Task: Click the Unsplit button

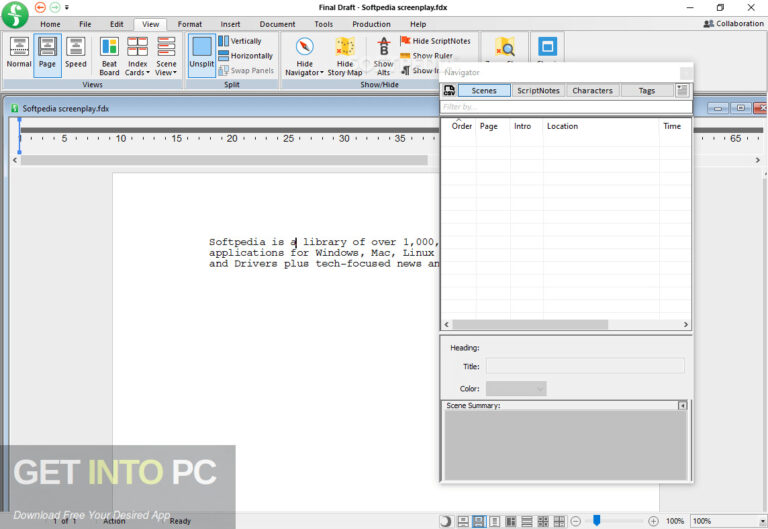Action: pyautogui.click(x=201, y=55)
